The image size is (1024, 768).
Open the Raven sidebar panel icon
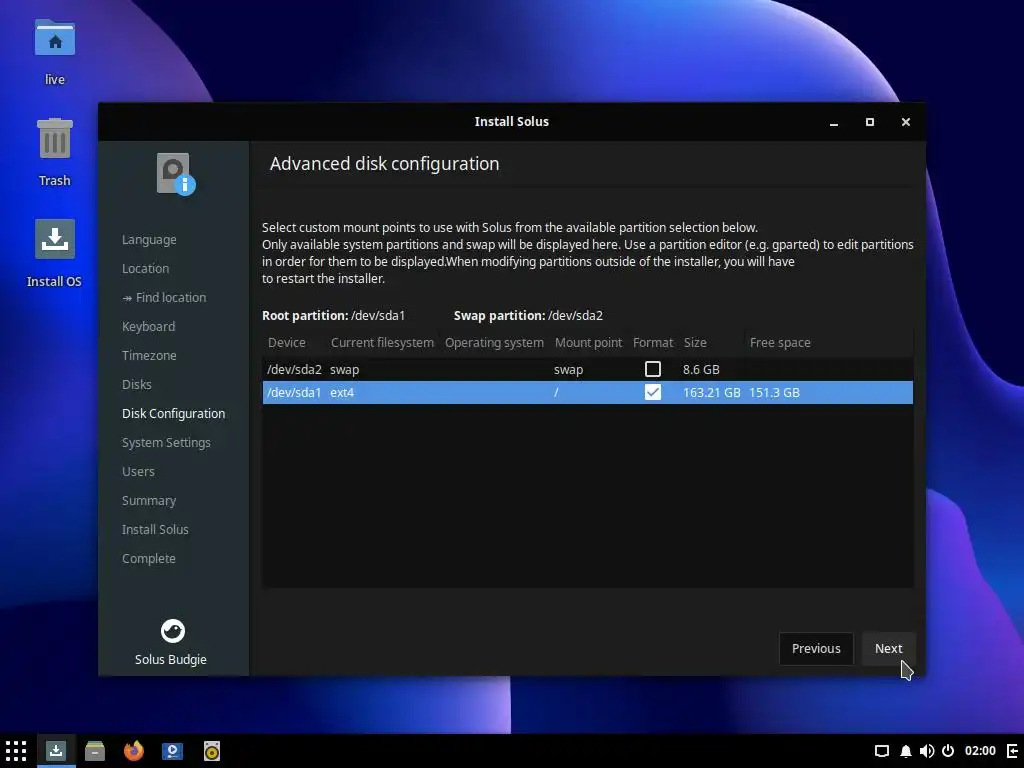coord(1013,751)
